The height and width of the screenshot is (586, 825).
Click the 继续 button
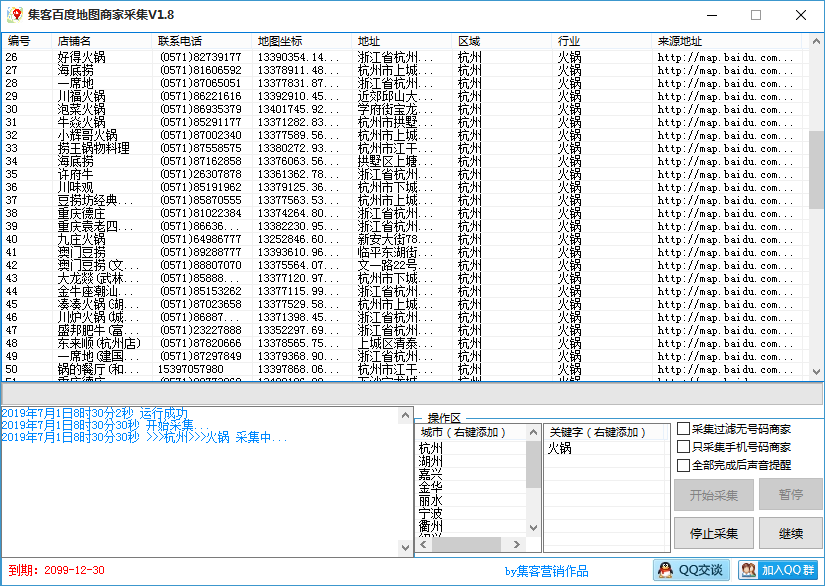790,533
